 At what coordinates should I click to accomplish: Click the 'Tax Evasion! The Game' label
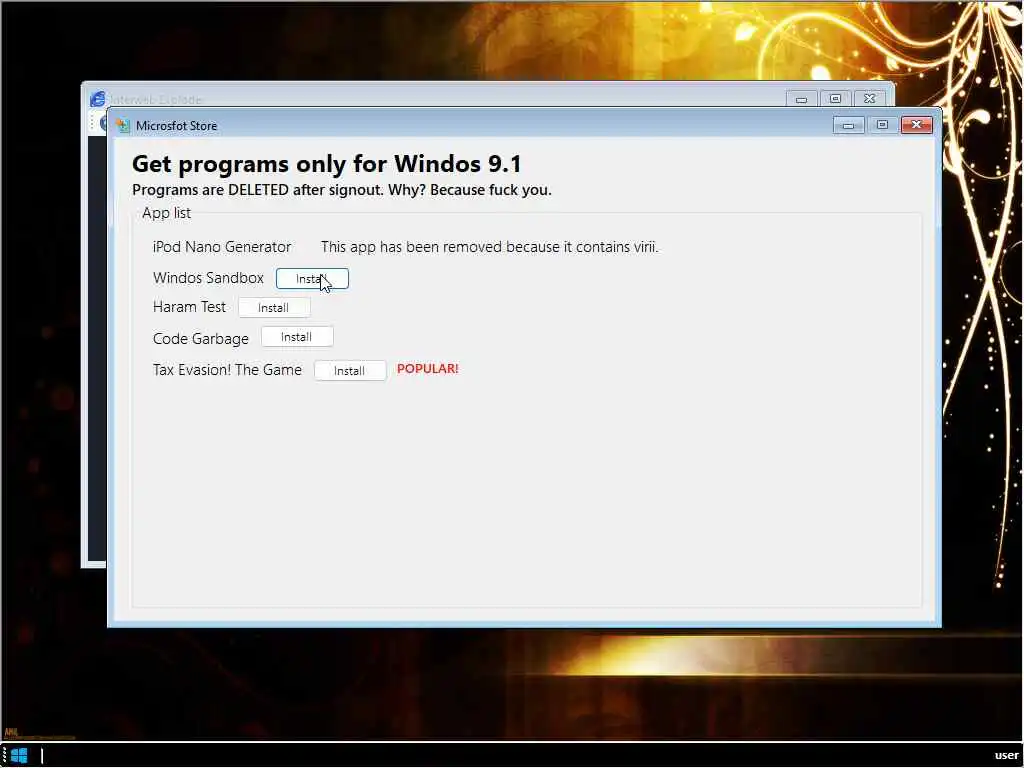pyautogui.click(x=227, y=370)
